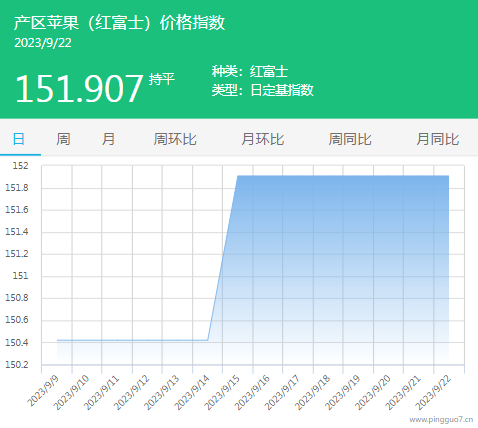The width and height of the screenshot is (478, 428).
Task: Click the 150.4 y-axis tick label
Action: coord(17,343)
